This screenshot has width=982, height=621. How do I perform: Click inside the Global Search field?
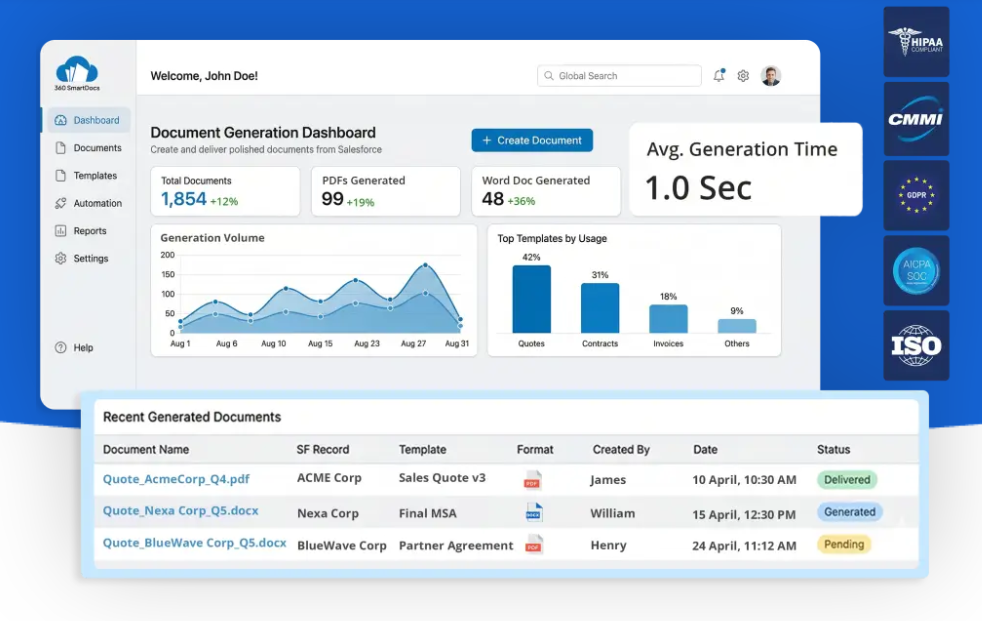point(619,76)
